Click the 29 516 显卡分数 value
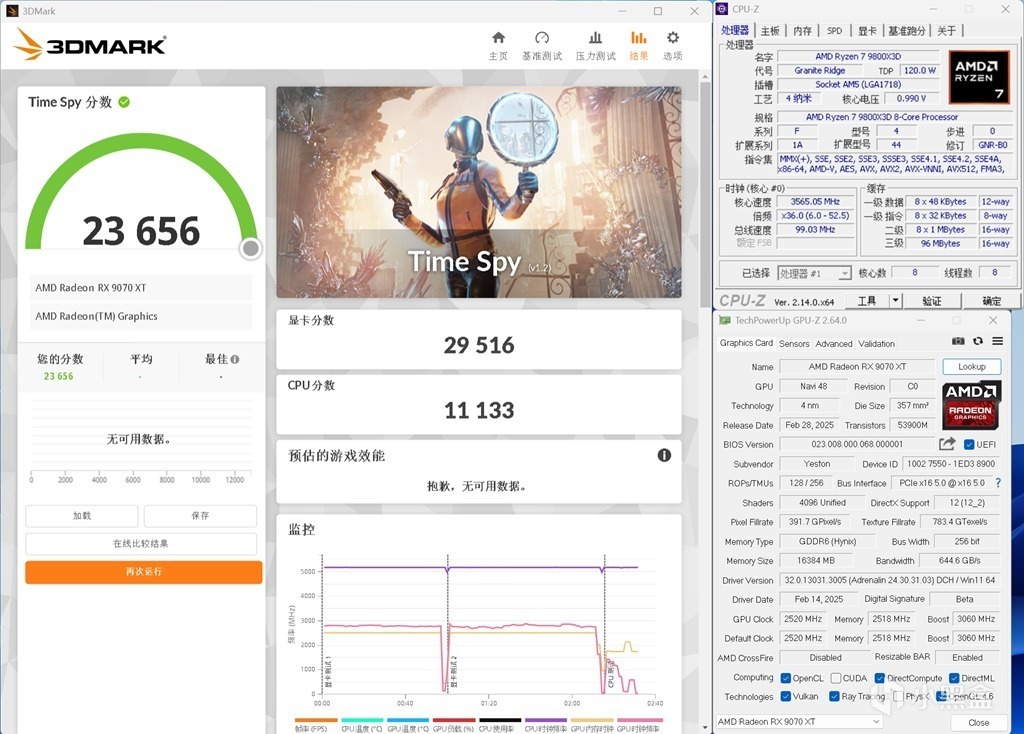The width and height of the screenshot is (1024, 734). pyautogui.click(x=479, y=345)
